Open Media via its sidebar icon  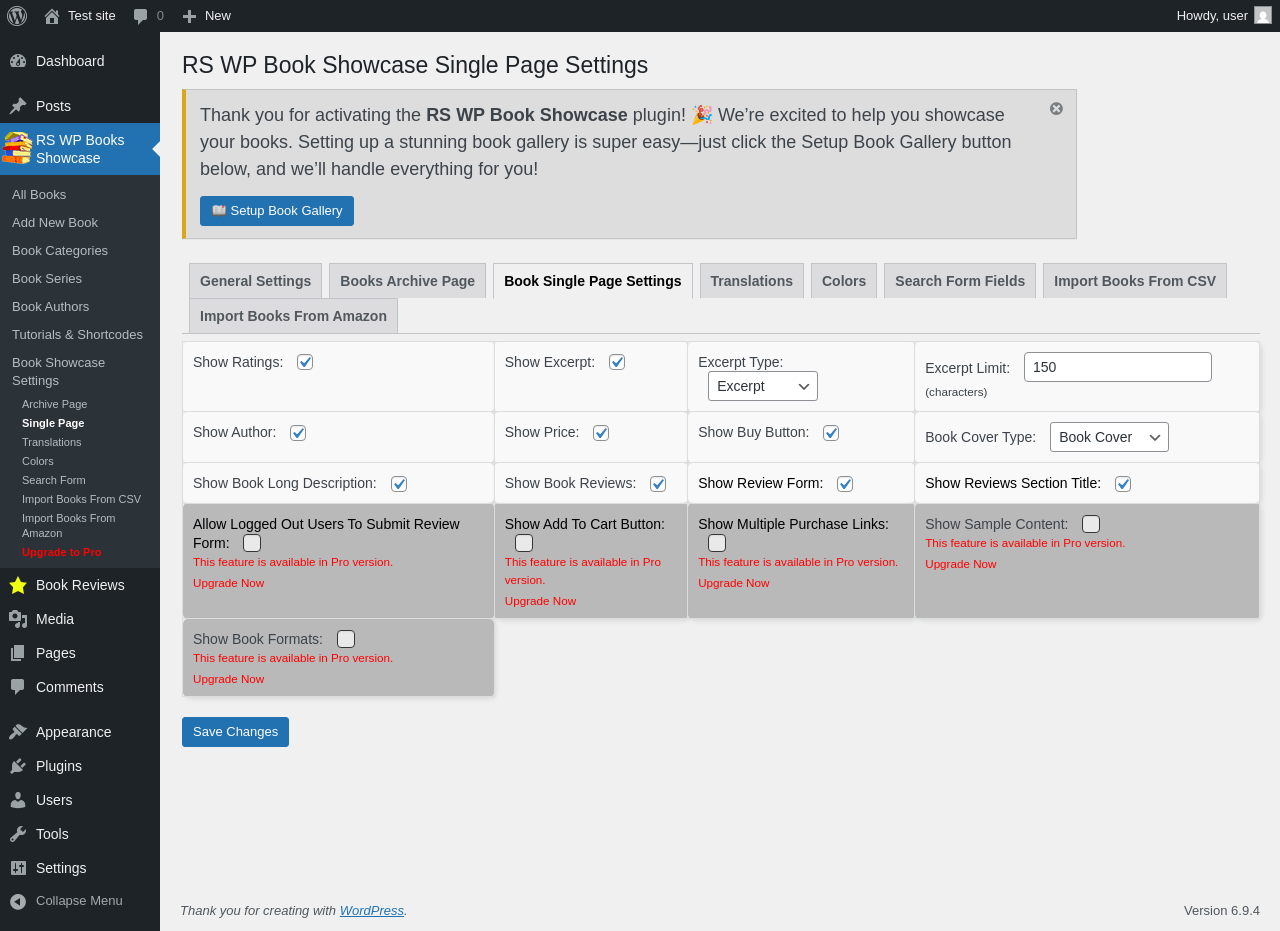click(18, 619)
